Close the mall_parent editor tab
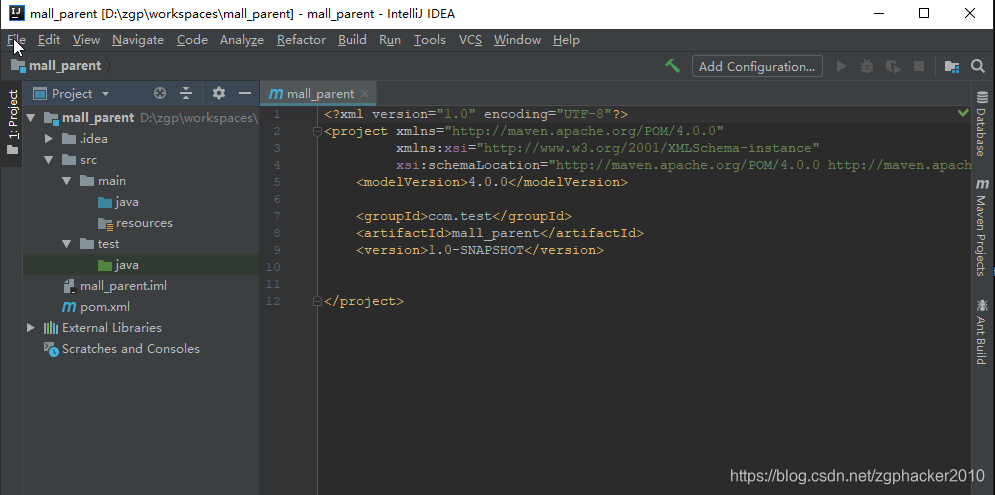 [x=364, y=93]
